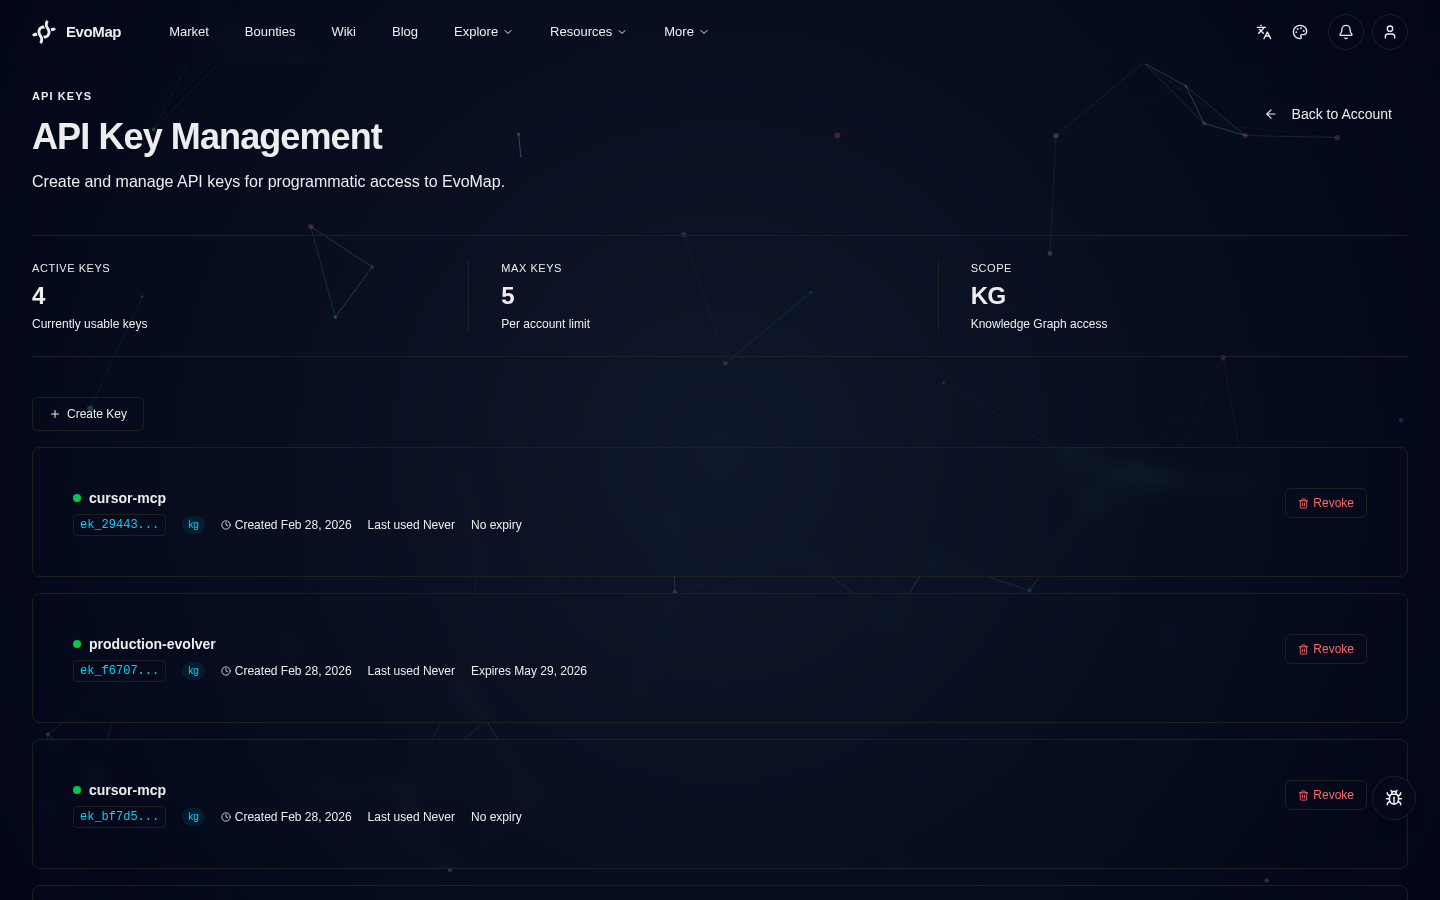The image size is (1440, 900).
Task: Click "Last used Never" in the ek_29443 row
Action: pos(411,525)
